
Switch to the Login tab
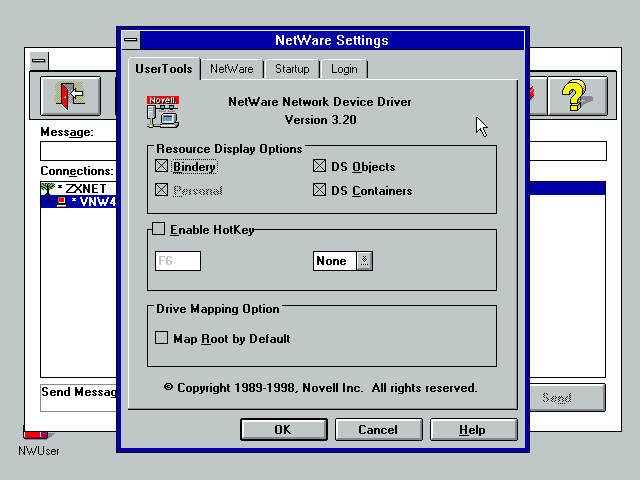tap(344, 69)
